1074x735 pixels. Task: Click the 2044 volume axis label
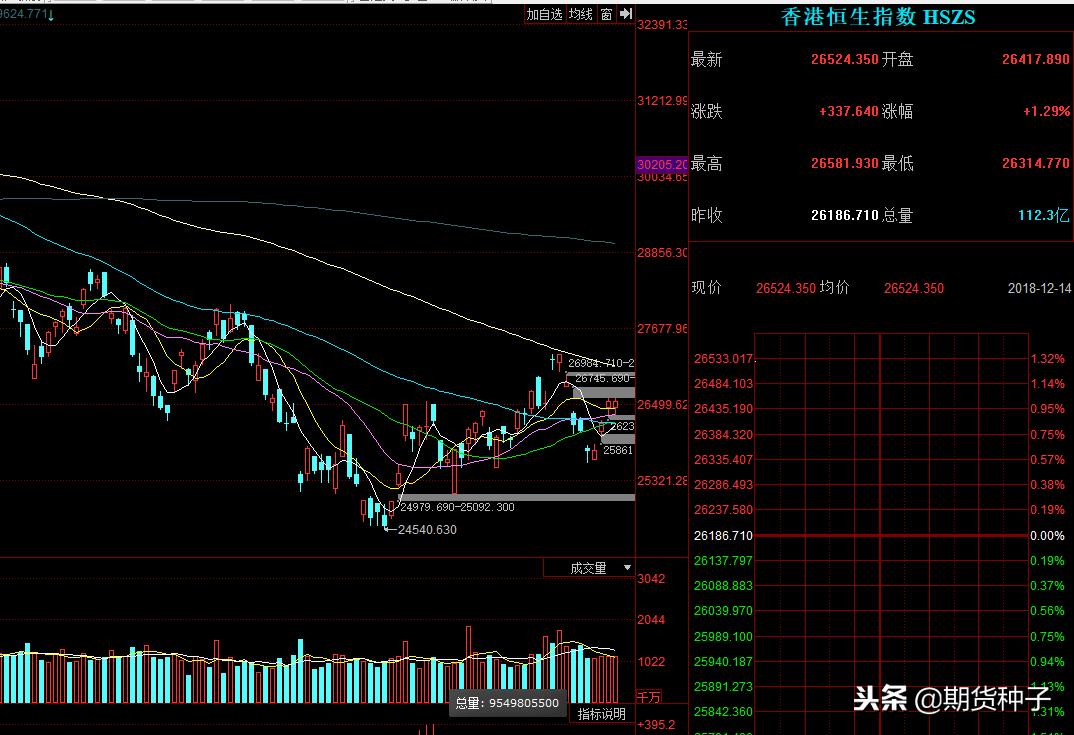(651, 620)
